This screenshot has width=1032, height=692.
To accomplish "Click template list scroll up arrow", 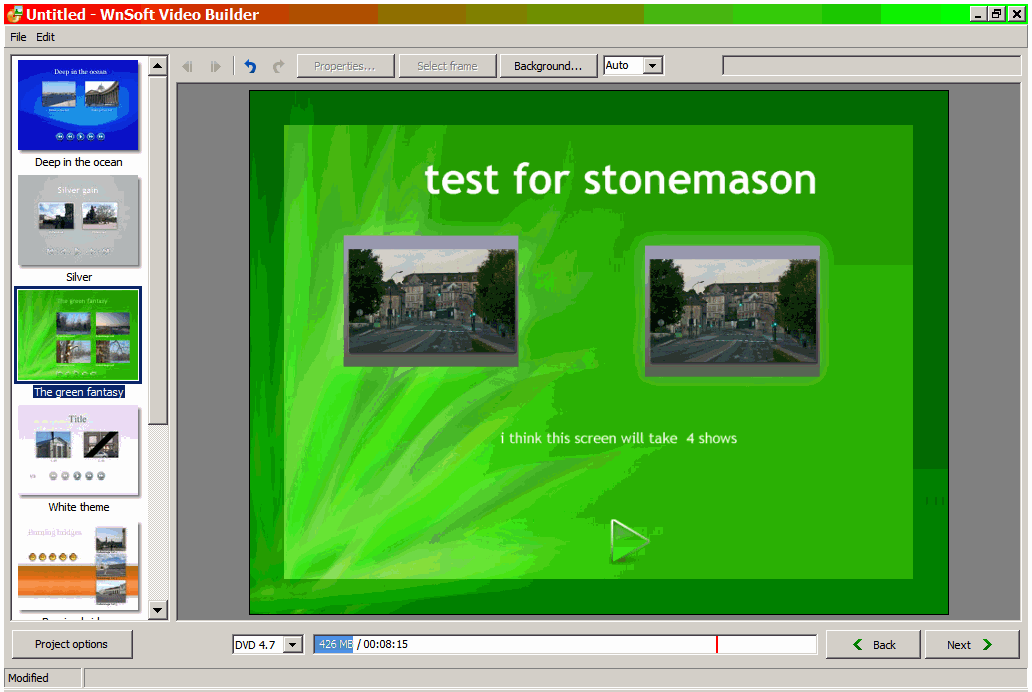I will (x=157, y=66).
